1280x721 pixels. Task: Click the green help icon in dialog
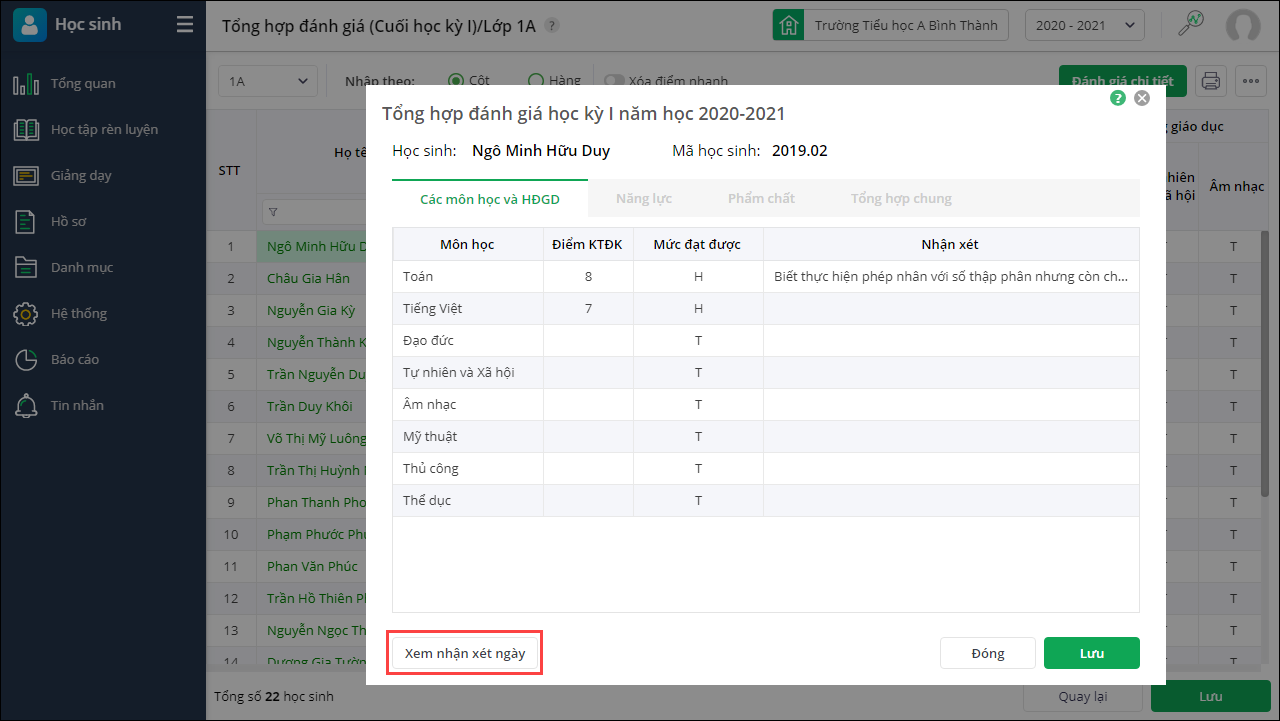click(x=1118, y=98)
